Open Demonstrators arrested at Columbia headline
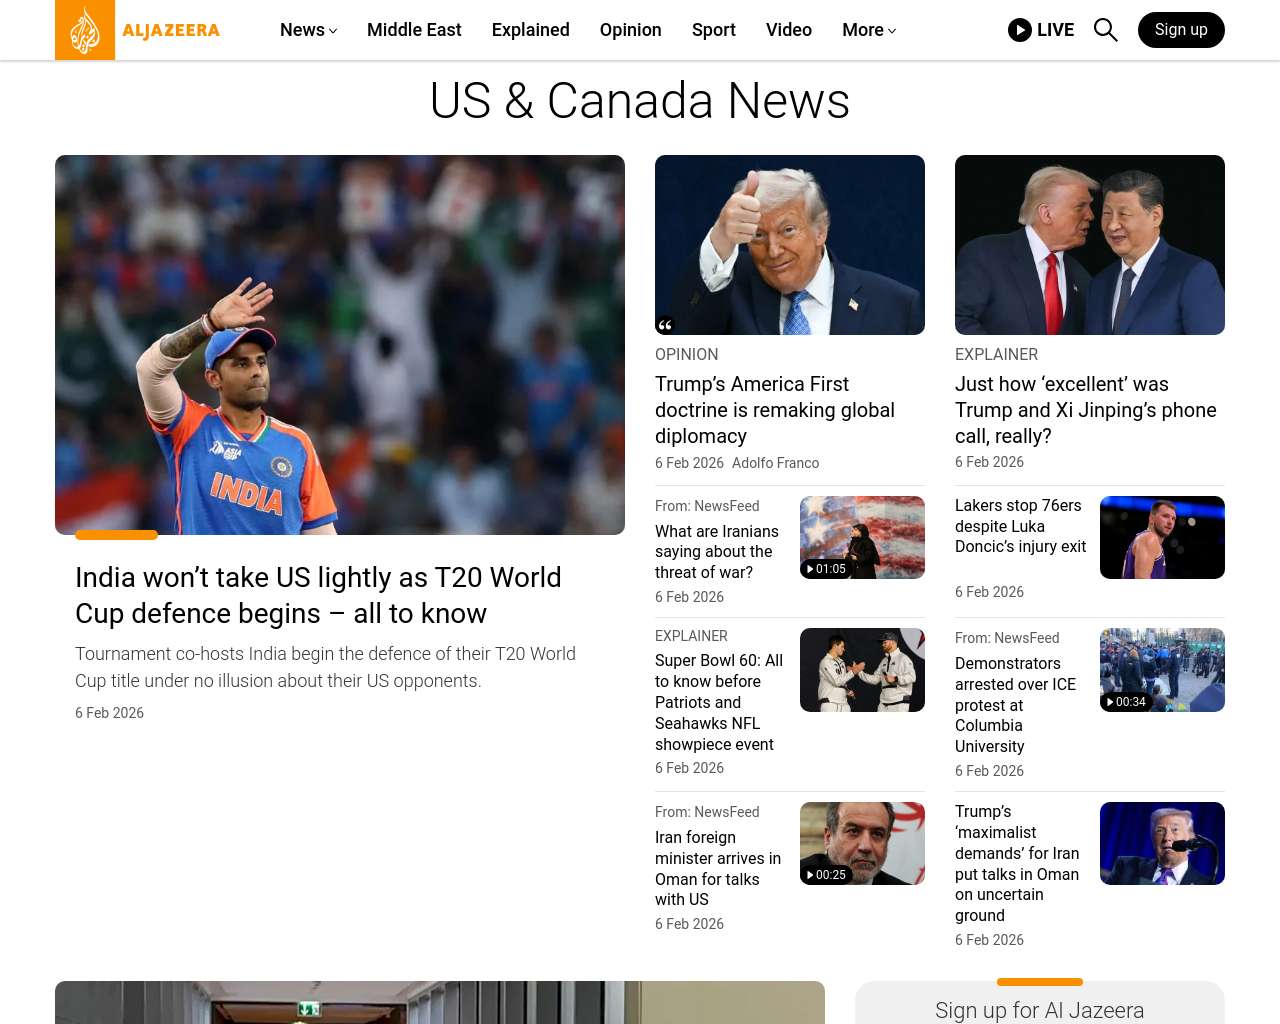 [x=1015, y=705]
